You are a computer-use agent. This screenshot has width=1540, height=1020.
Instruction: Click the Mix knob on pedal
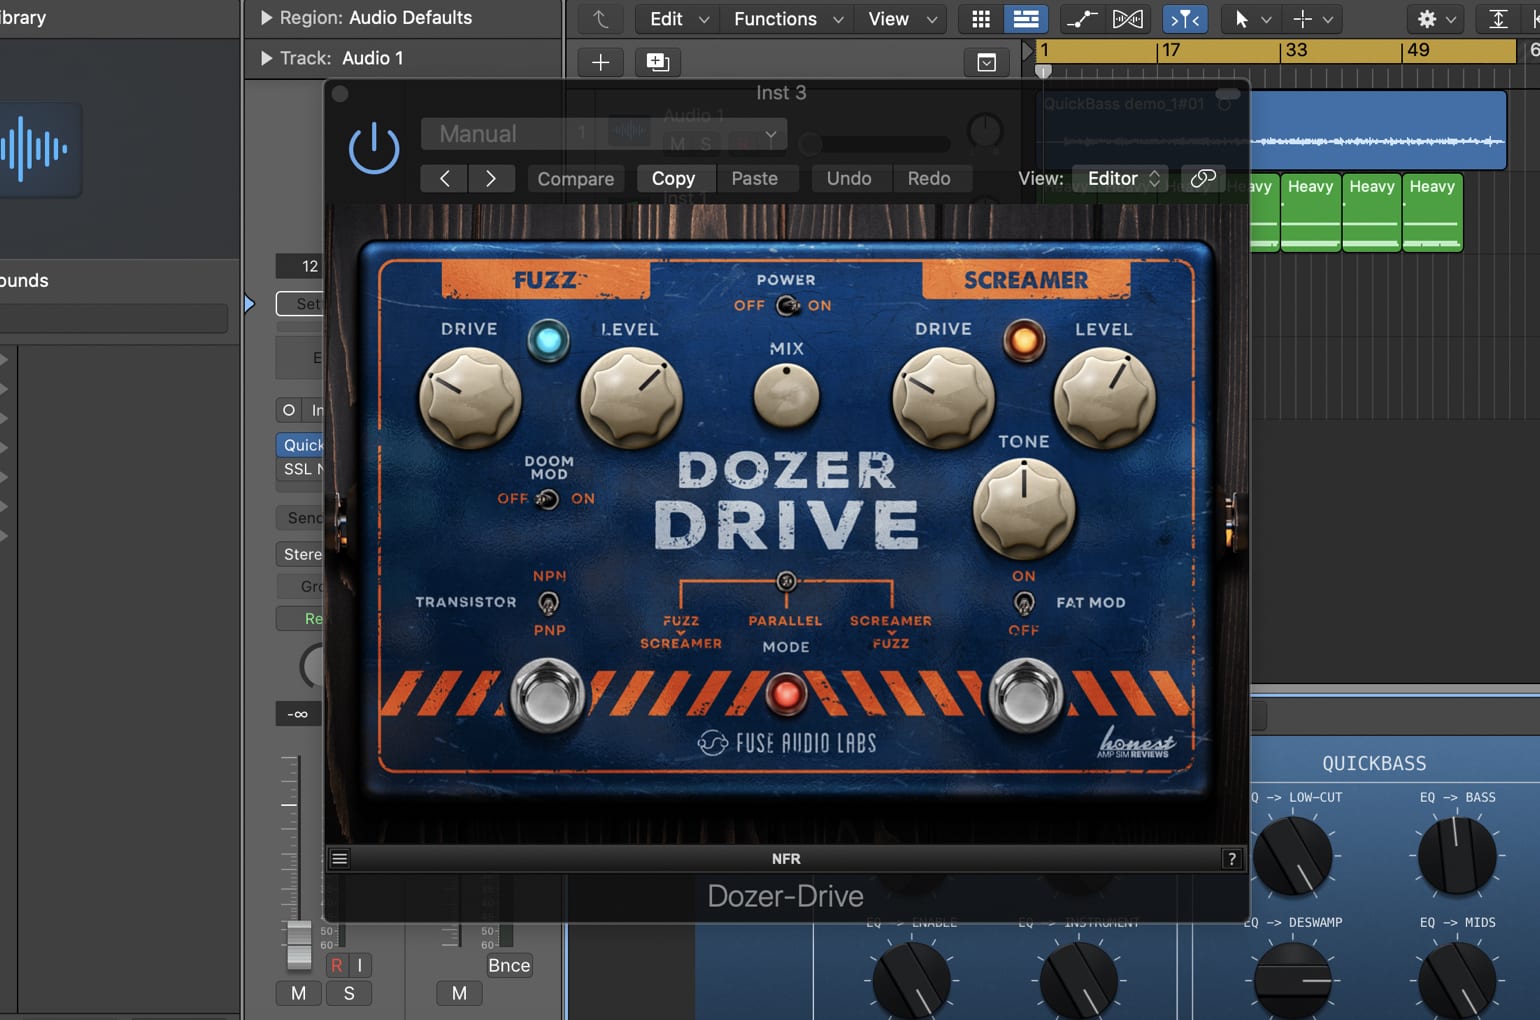786,395
